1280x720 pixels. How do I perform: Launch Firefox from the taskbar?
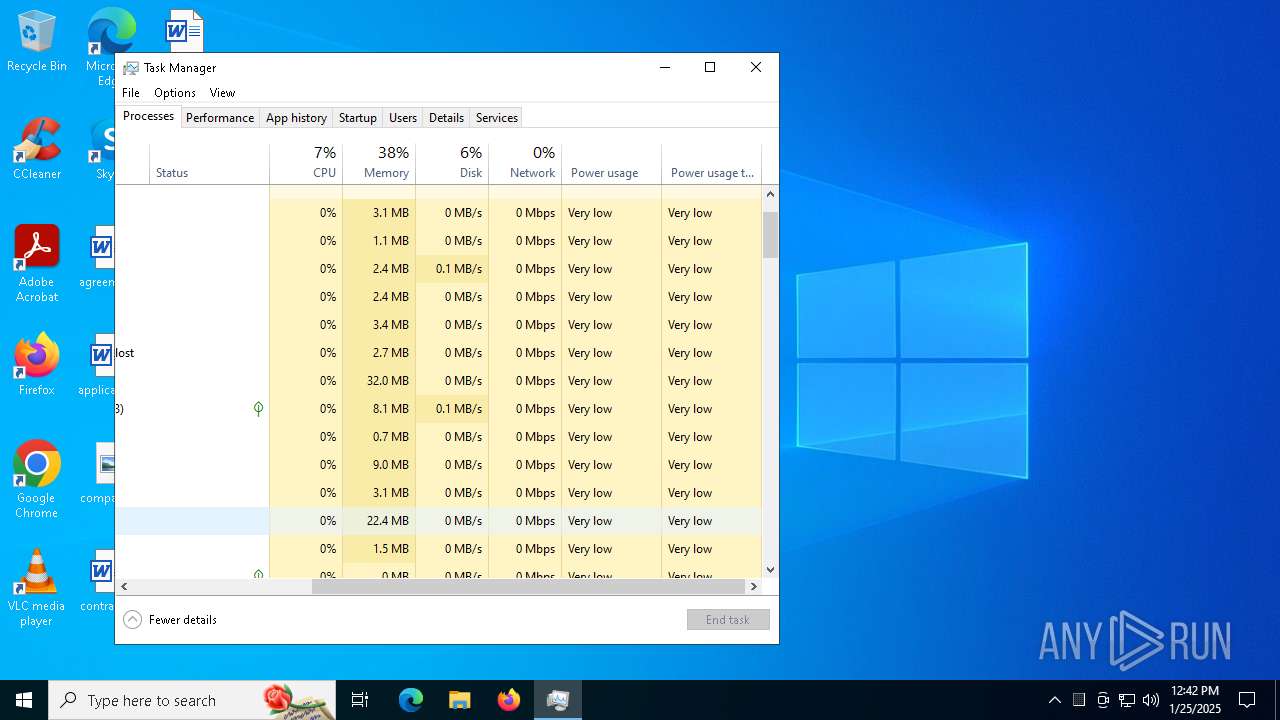click(x=509, y=700)
